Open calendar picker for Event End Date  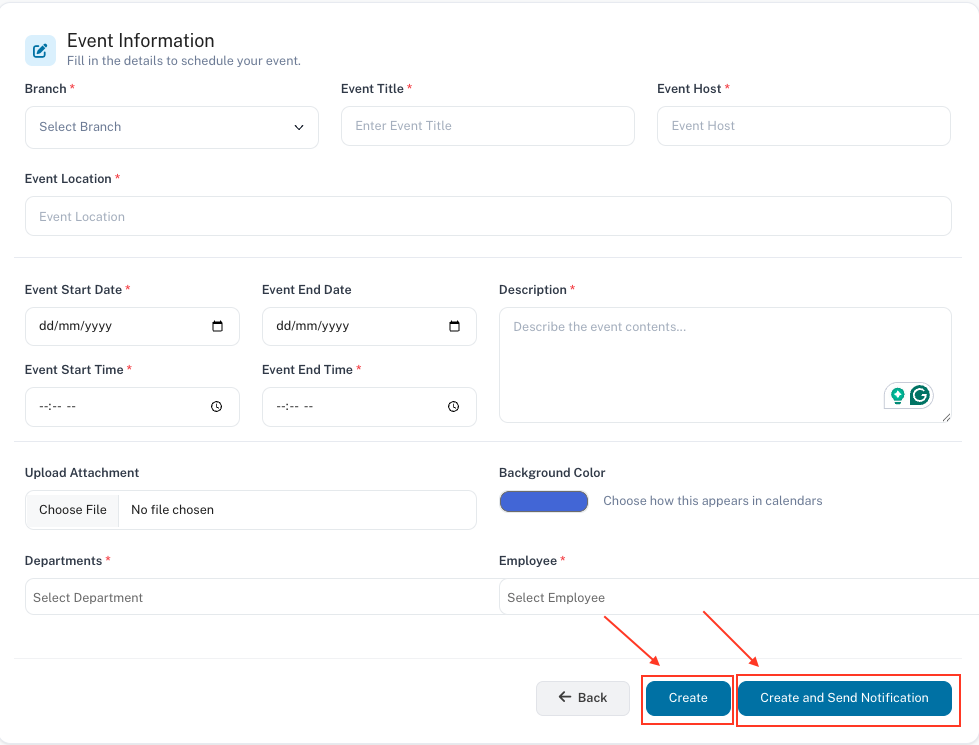pos(455,326)
